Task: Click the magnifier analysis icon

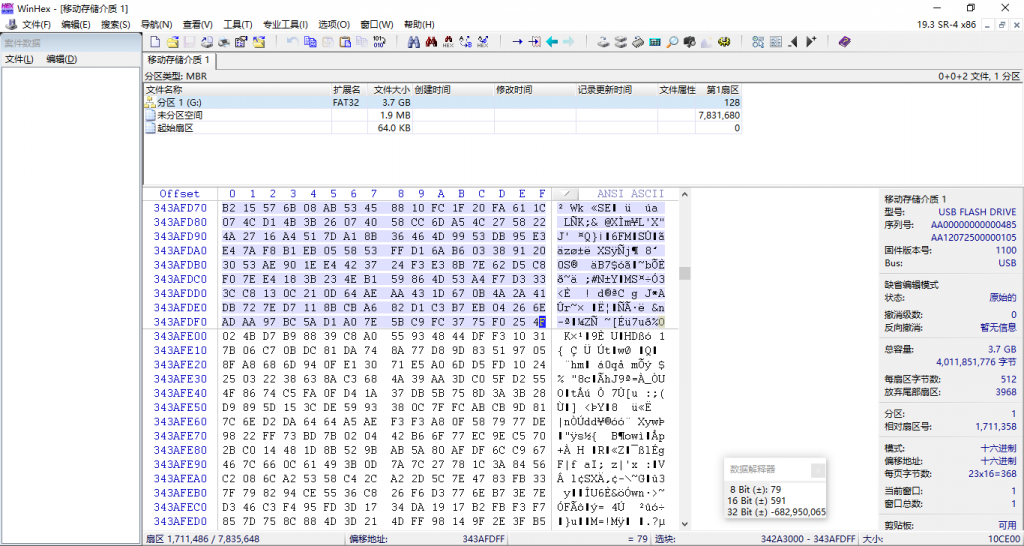Action: [x=672, y=42]
